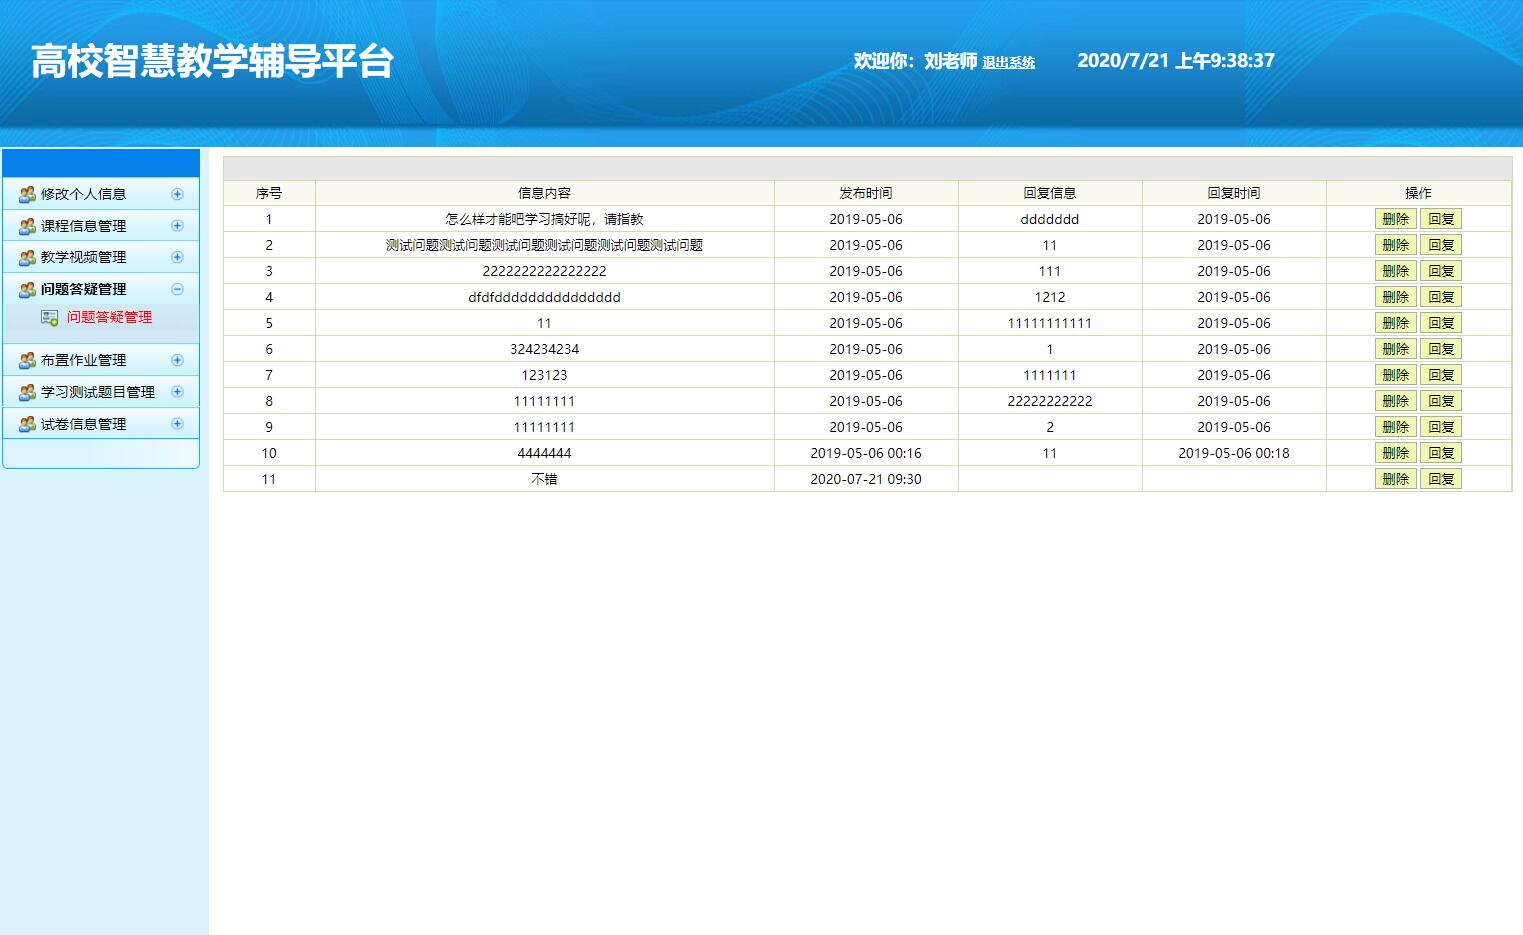The width and height of the screenshot is (1523, 935).
Task: Click the 课程信息管理 group icon
Action: [27, 225]
